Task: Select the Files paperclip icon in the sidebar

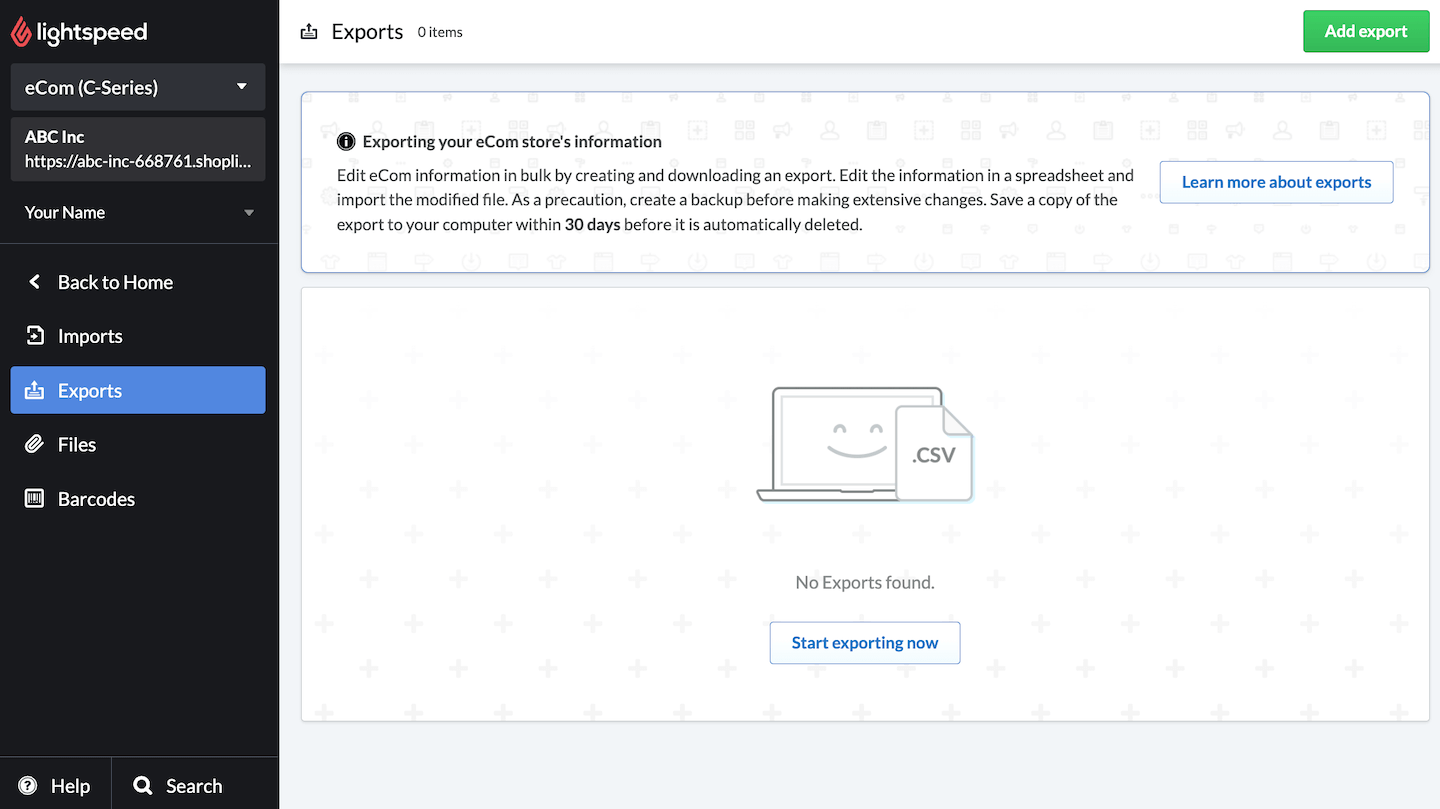Action: [34, 444]
